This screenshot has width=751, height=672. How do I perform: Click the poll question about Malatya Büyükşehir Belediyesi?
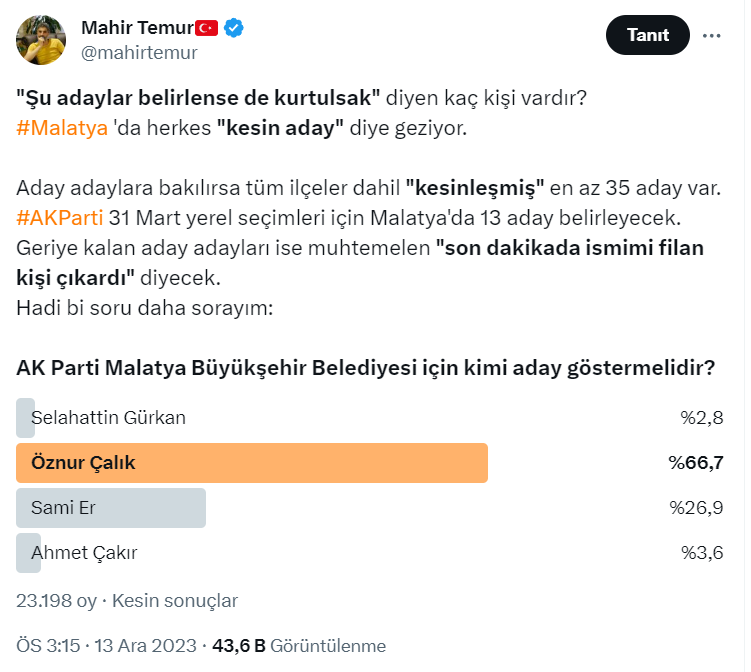tap(366, 368)
